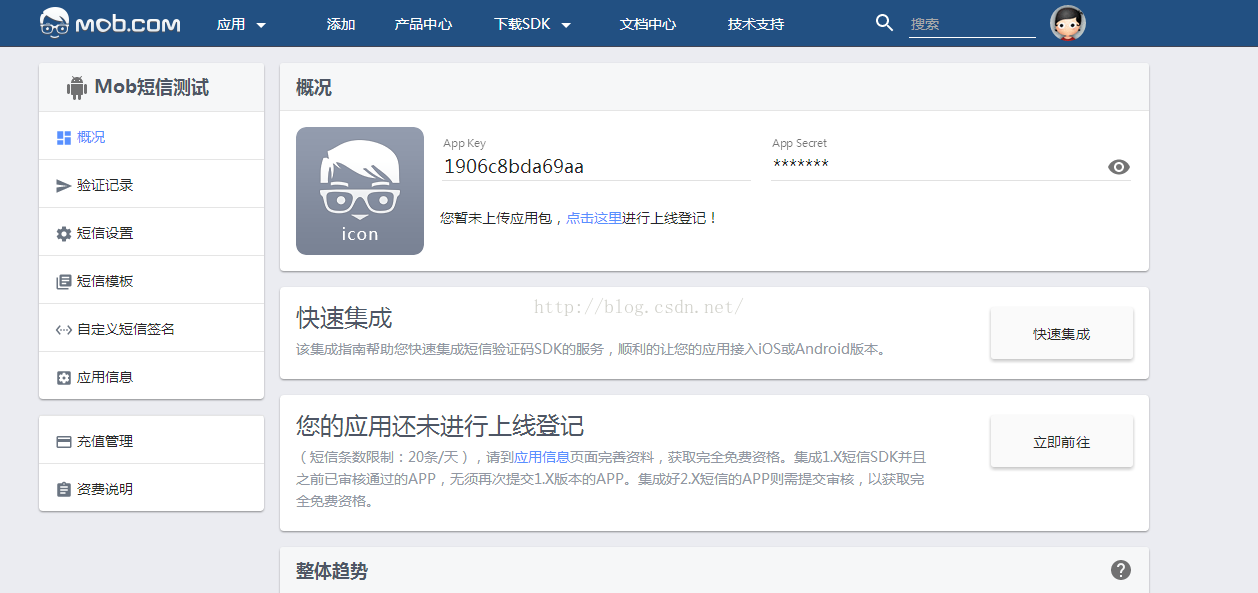The height and width of the screenshot is (593, 1258).
Task: Click the 快速集成 card heading
Action: point(344,318)
